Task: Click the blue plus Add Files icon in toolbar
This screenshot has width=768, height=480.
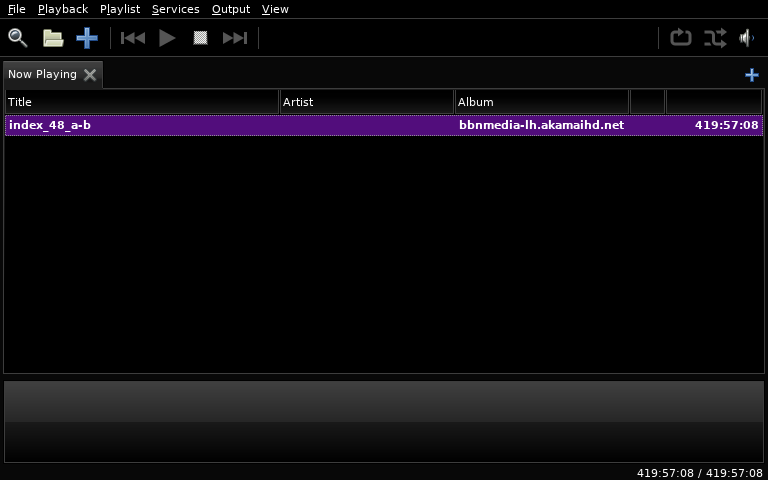Action: (x=87, y=38)
